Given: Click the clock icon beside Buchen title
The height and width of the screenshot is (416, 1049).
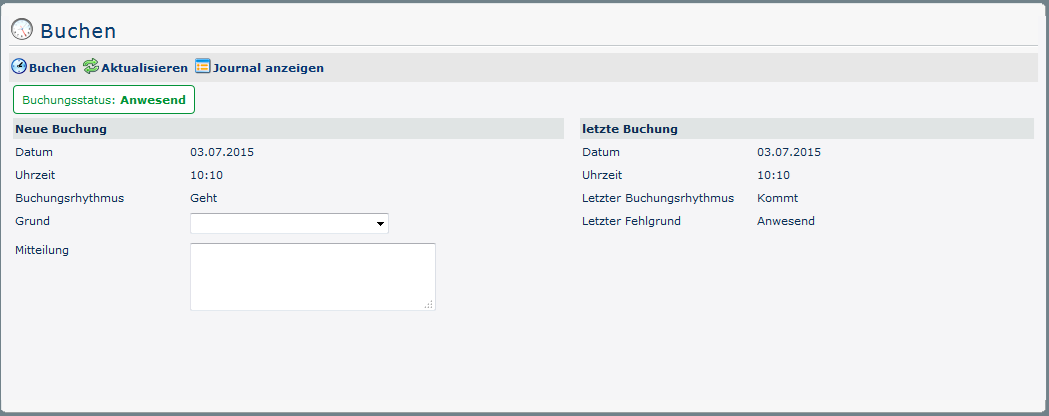Looking at the screenshot, I should click(22, 30).
